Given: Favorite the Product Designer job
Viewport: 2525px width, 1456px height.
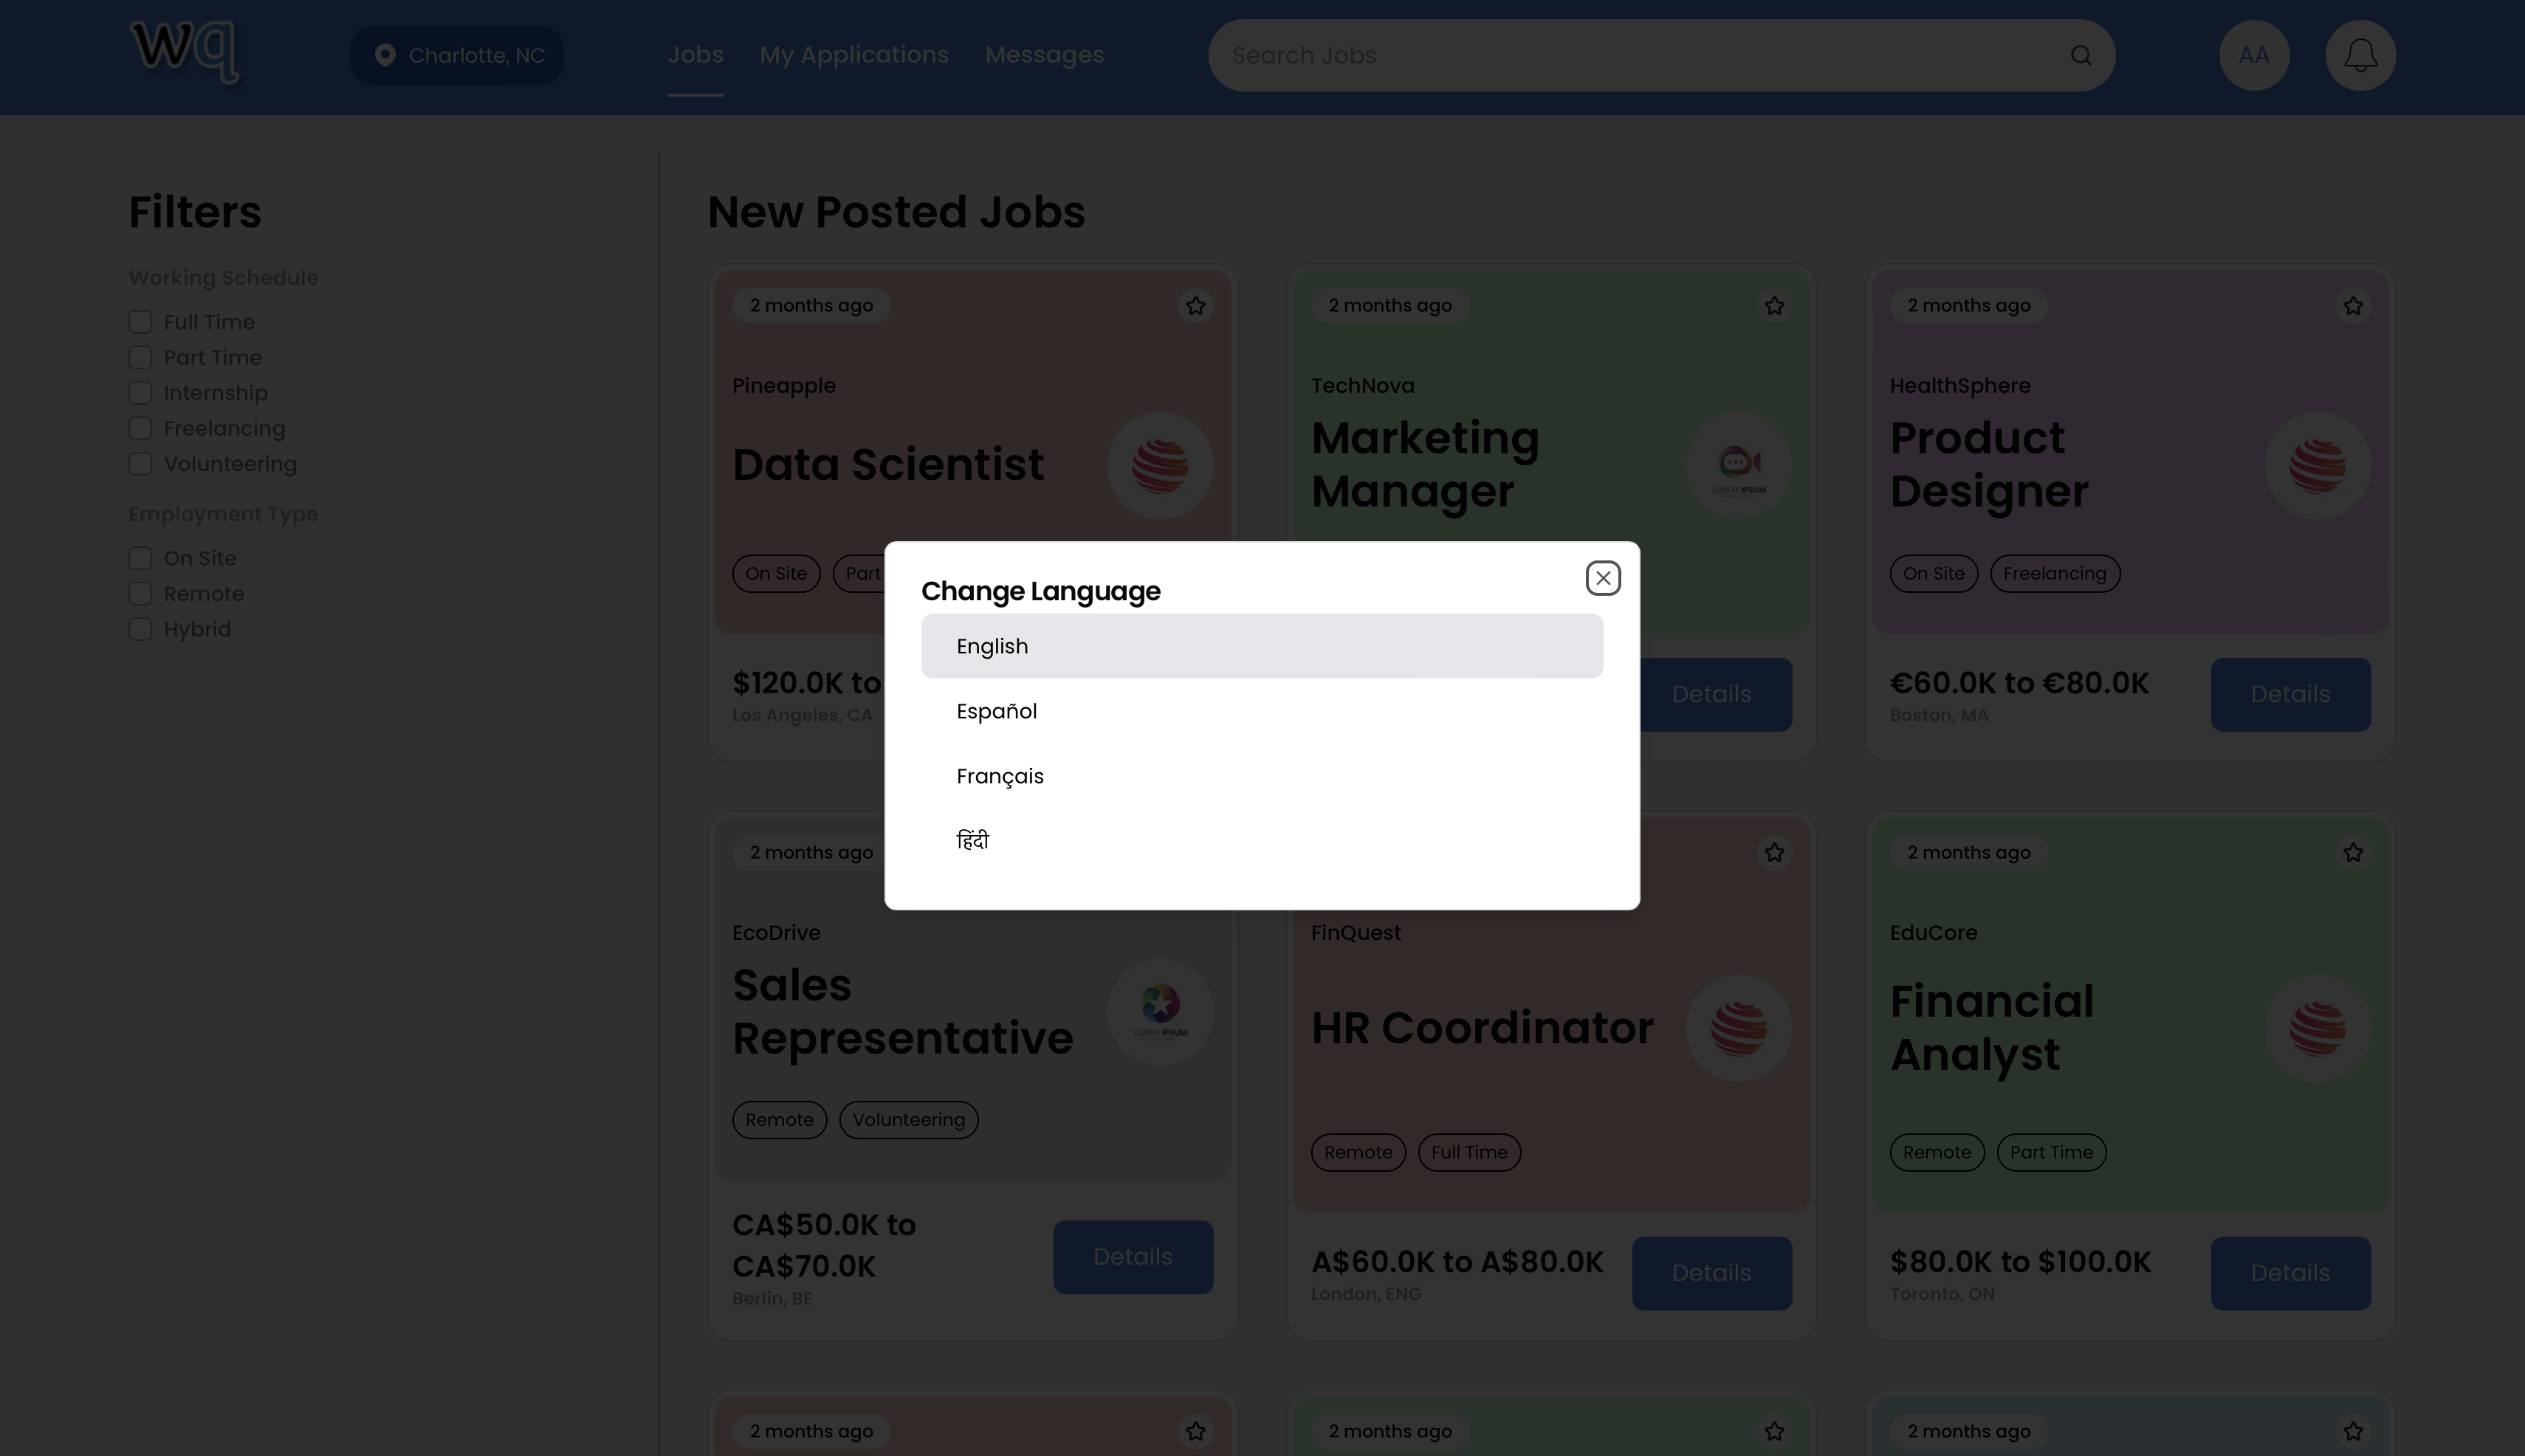Looking at the screenshot, I should pos(2353,306).
